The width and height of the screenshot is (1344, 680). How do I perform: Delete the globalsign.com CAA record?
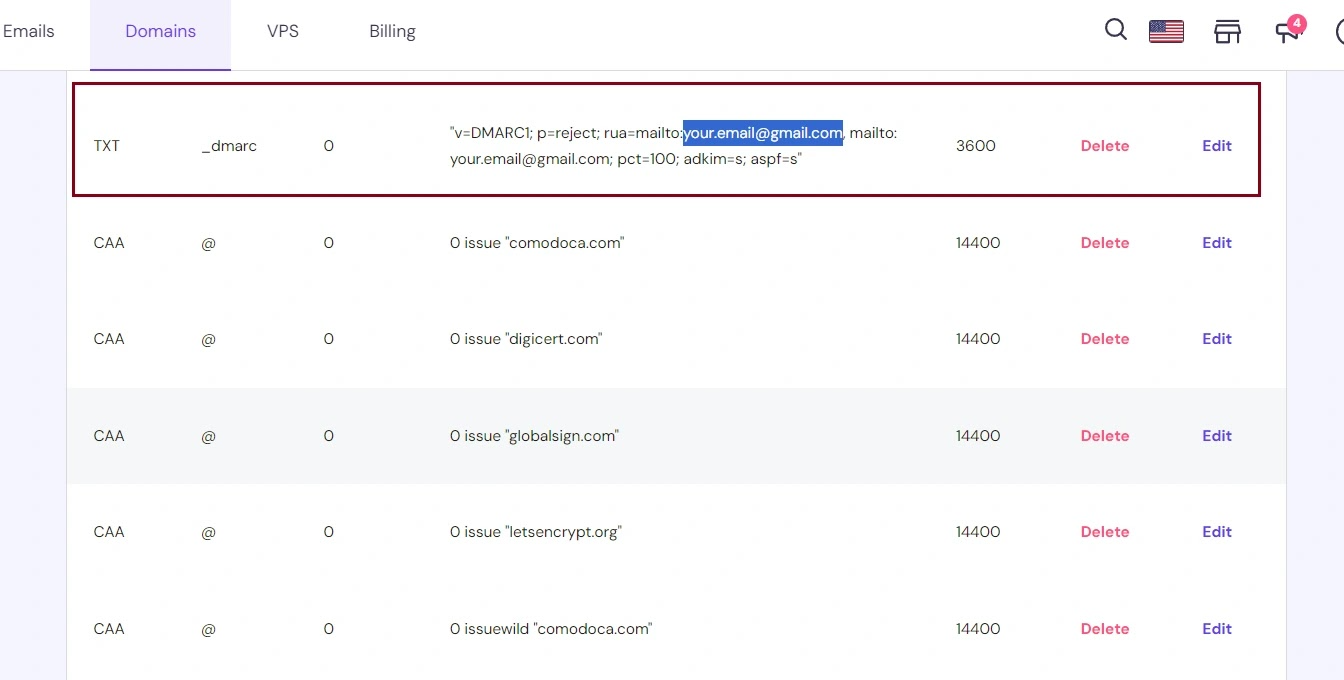(x=1104, y=436)
